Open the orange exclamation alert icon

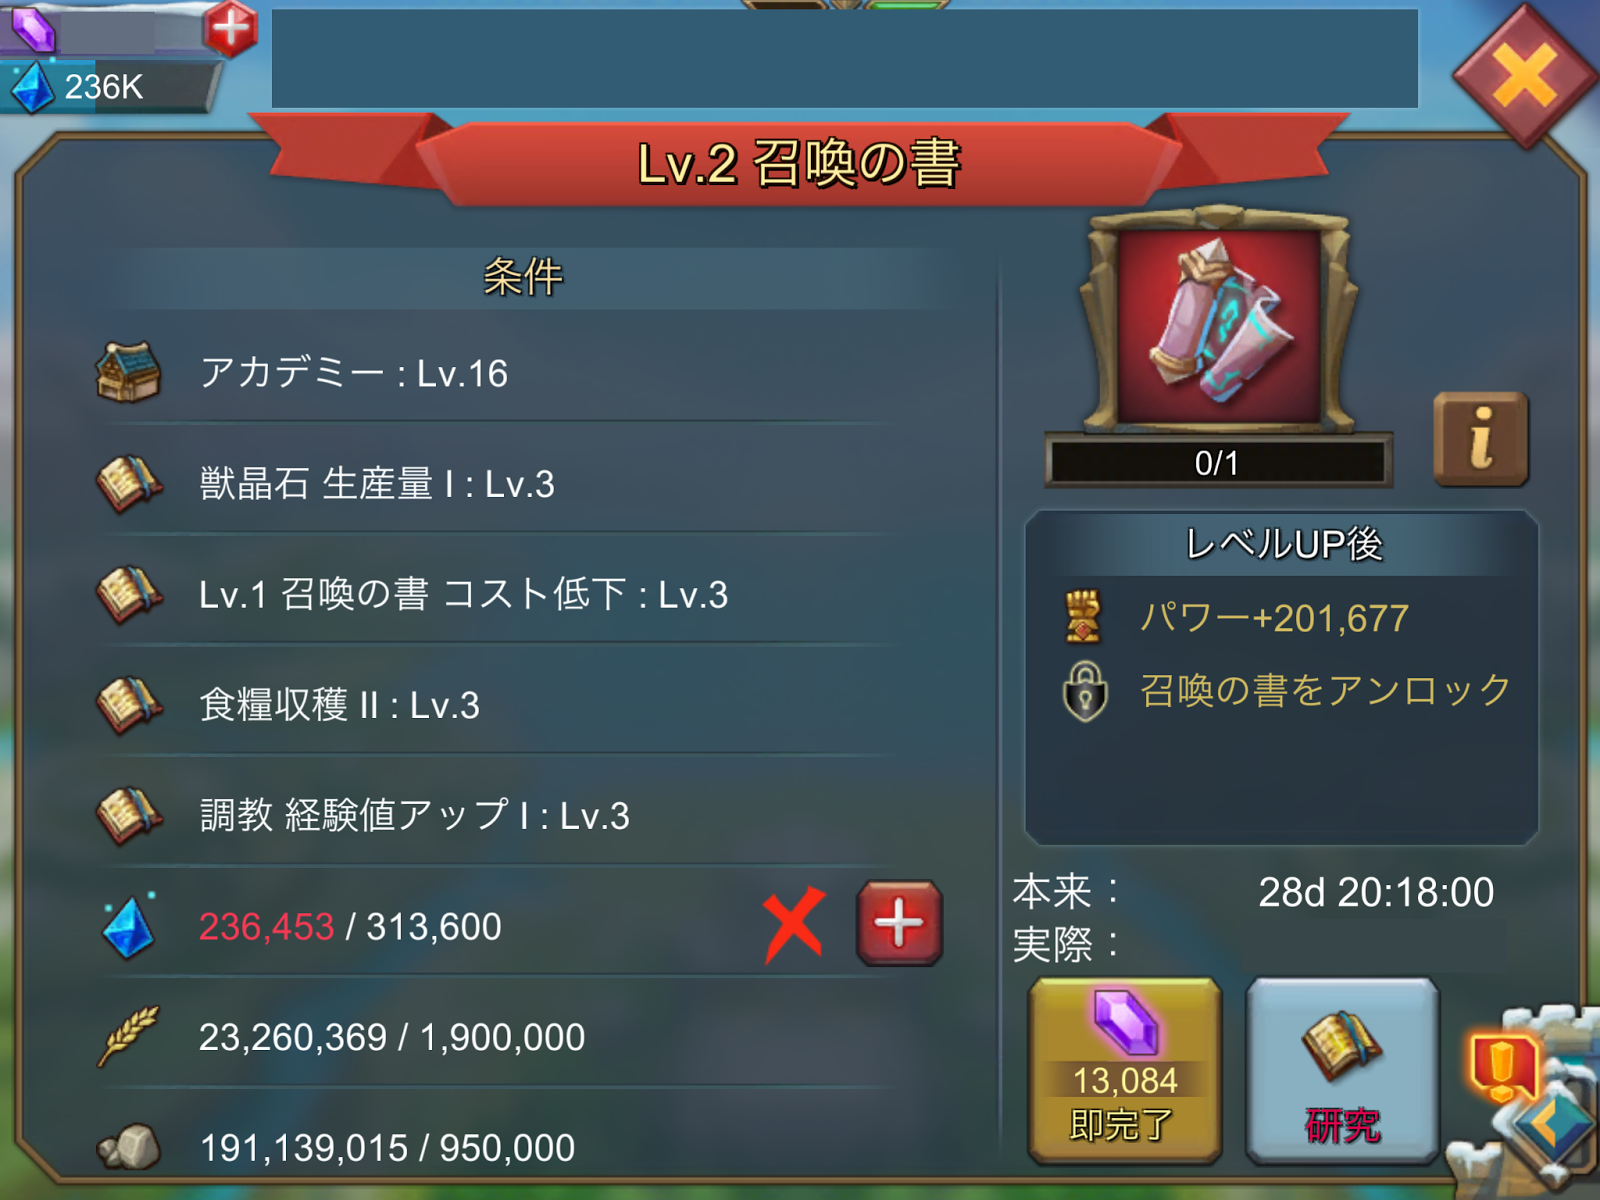tap(1502, 1068)
